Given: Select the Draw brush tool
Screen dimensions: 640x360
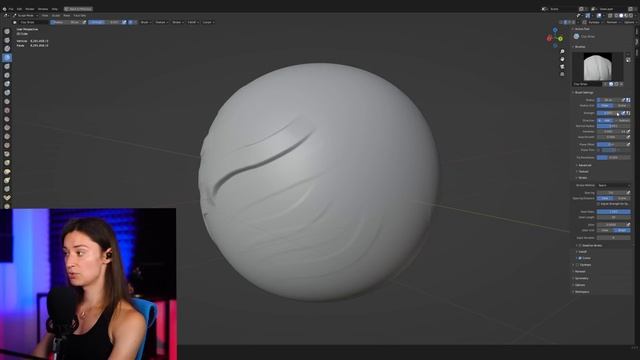Looking at the screenshot, I should (x=7, y=31).
